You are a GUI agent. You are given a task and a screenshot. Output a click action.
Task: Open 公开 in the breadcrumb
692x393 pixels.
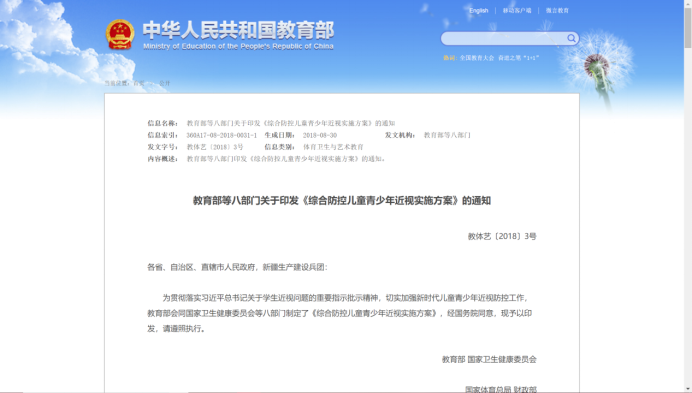pos(165,83)
